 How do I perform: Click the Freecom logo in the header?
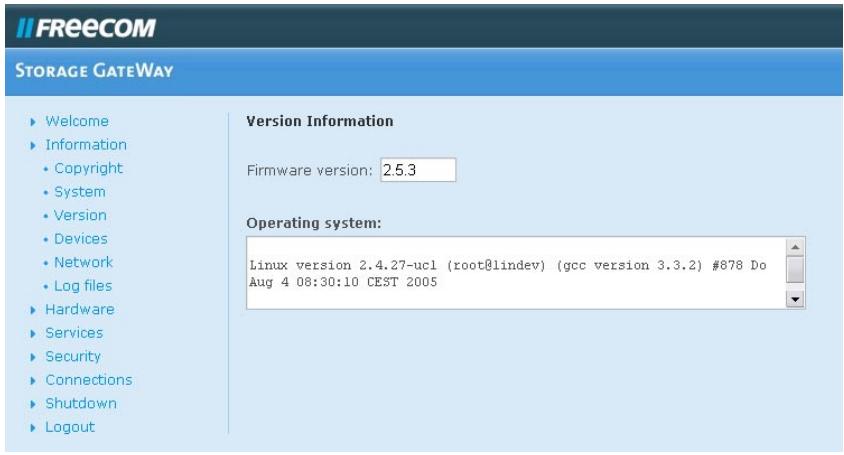[86, 27]
